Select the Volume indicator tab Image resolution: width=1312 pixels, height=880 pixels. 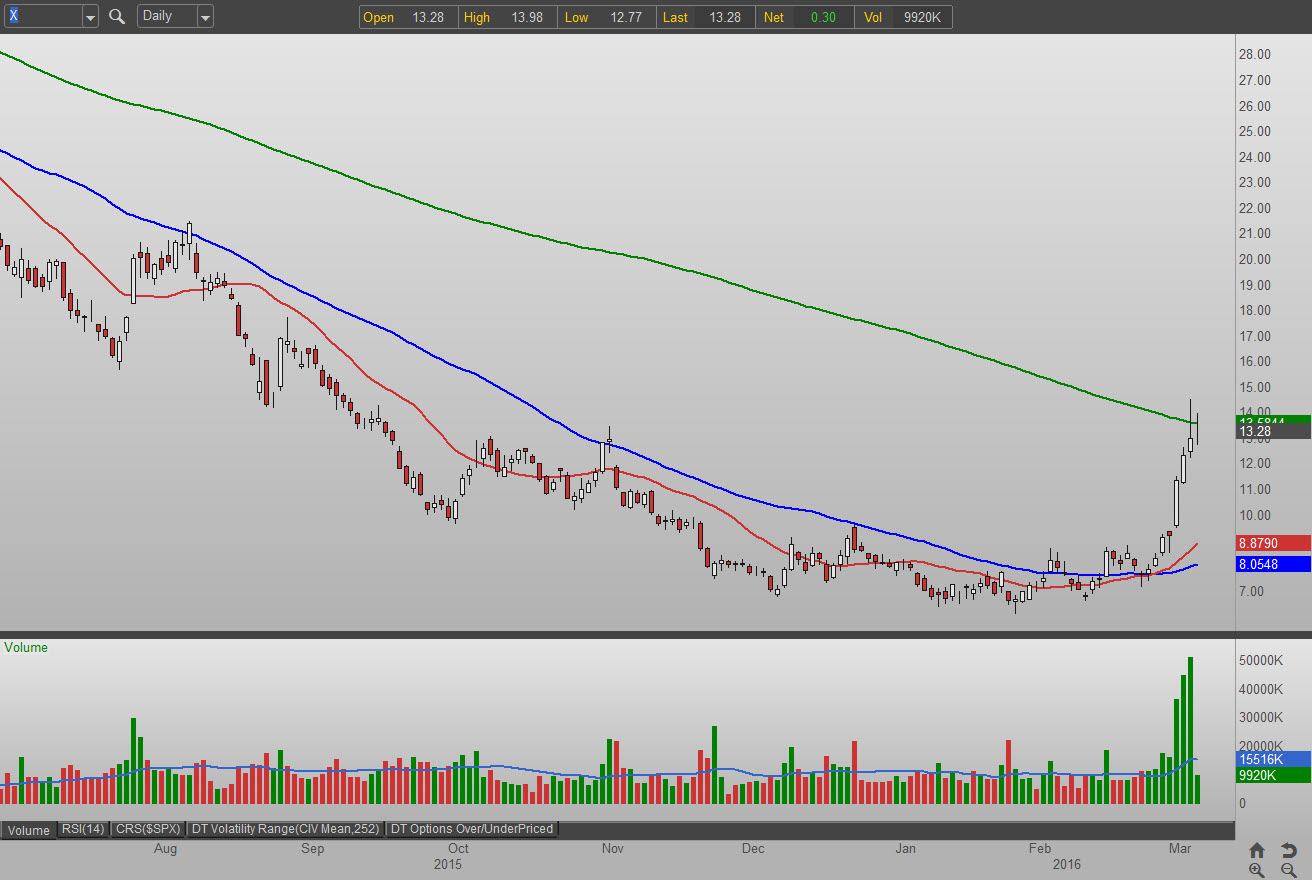point(29,829)
